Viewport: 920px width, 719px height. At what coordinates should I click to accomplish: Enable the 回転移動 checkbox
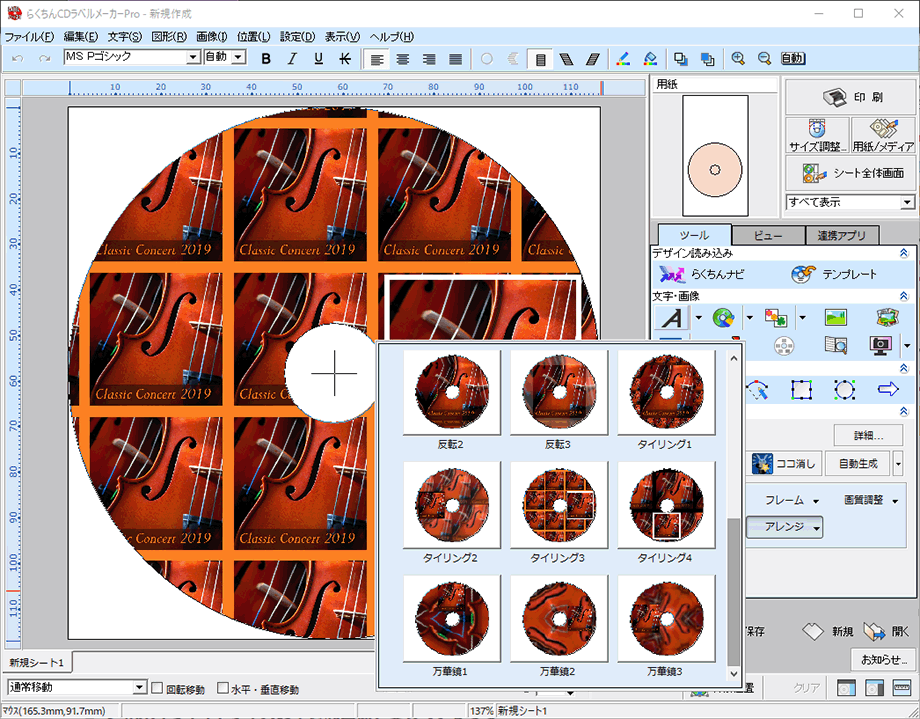(x=157, y=688)
